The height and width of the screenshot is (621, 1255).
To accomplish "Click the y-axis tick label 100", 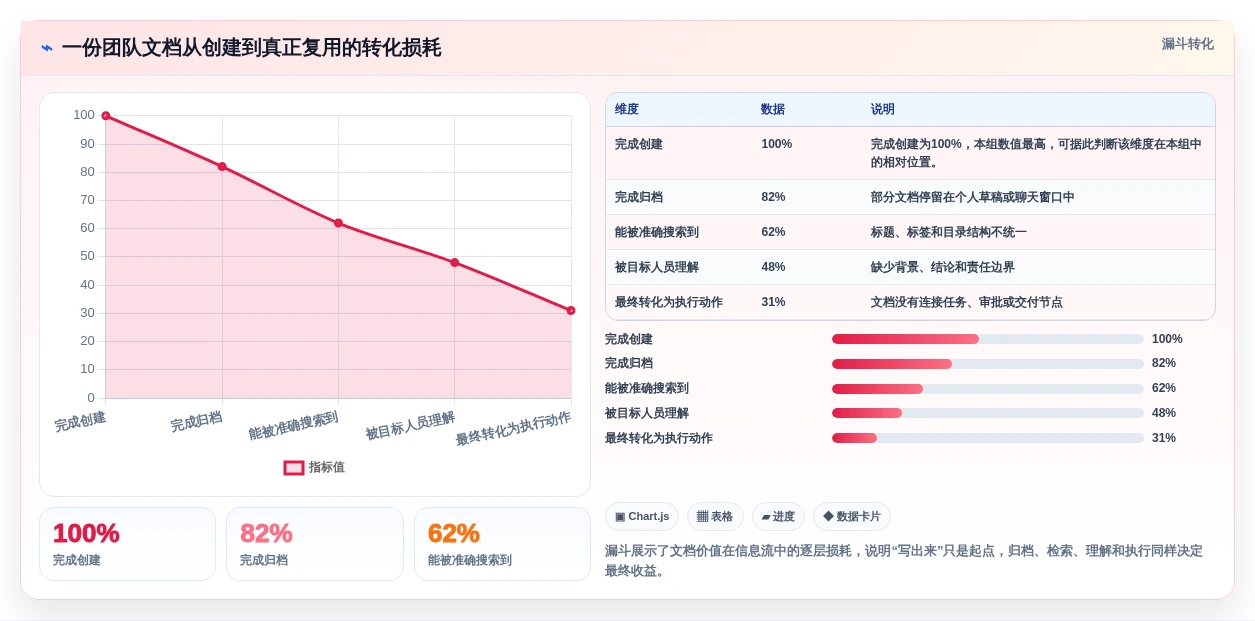I will click(84, 115).
